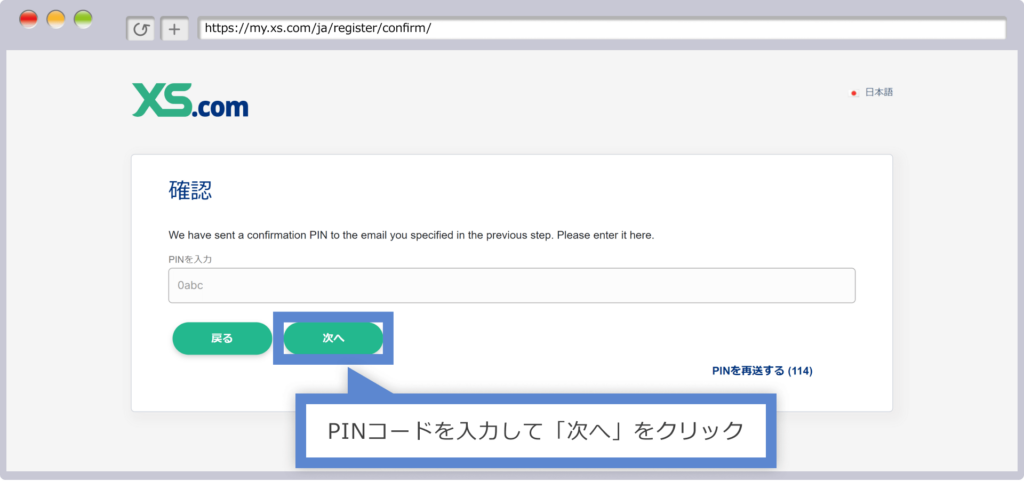Minimize the window with yellow button
This screenshot has height=482, width=1024.
click(56, 20)
